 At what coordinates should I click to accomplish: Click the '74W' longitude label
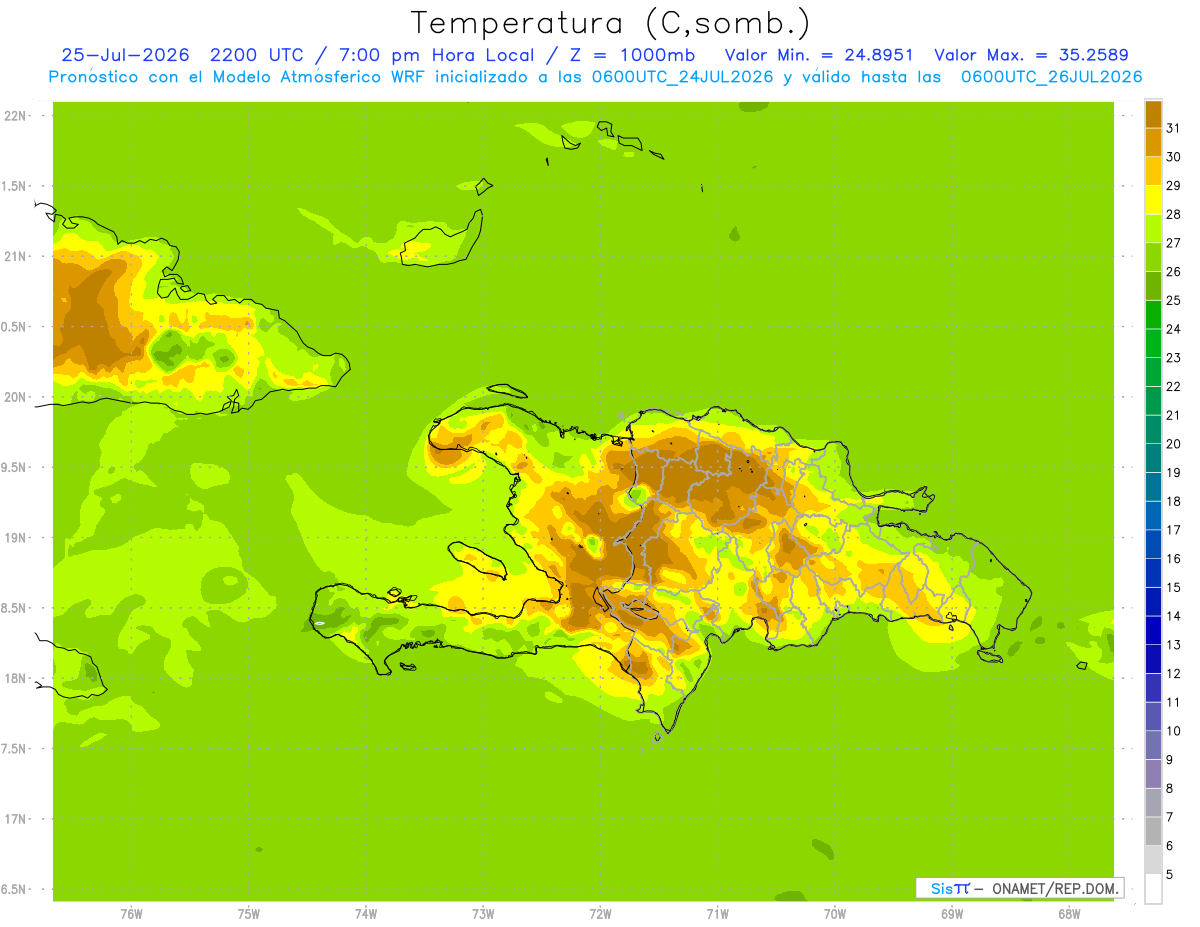[x=366, y=914]
